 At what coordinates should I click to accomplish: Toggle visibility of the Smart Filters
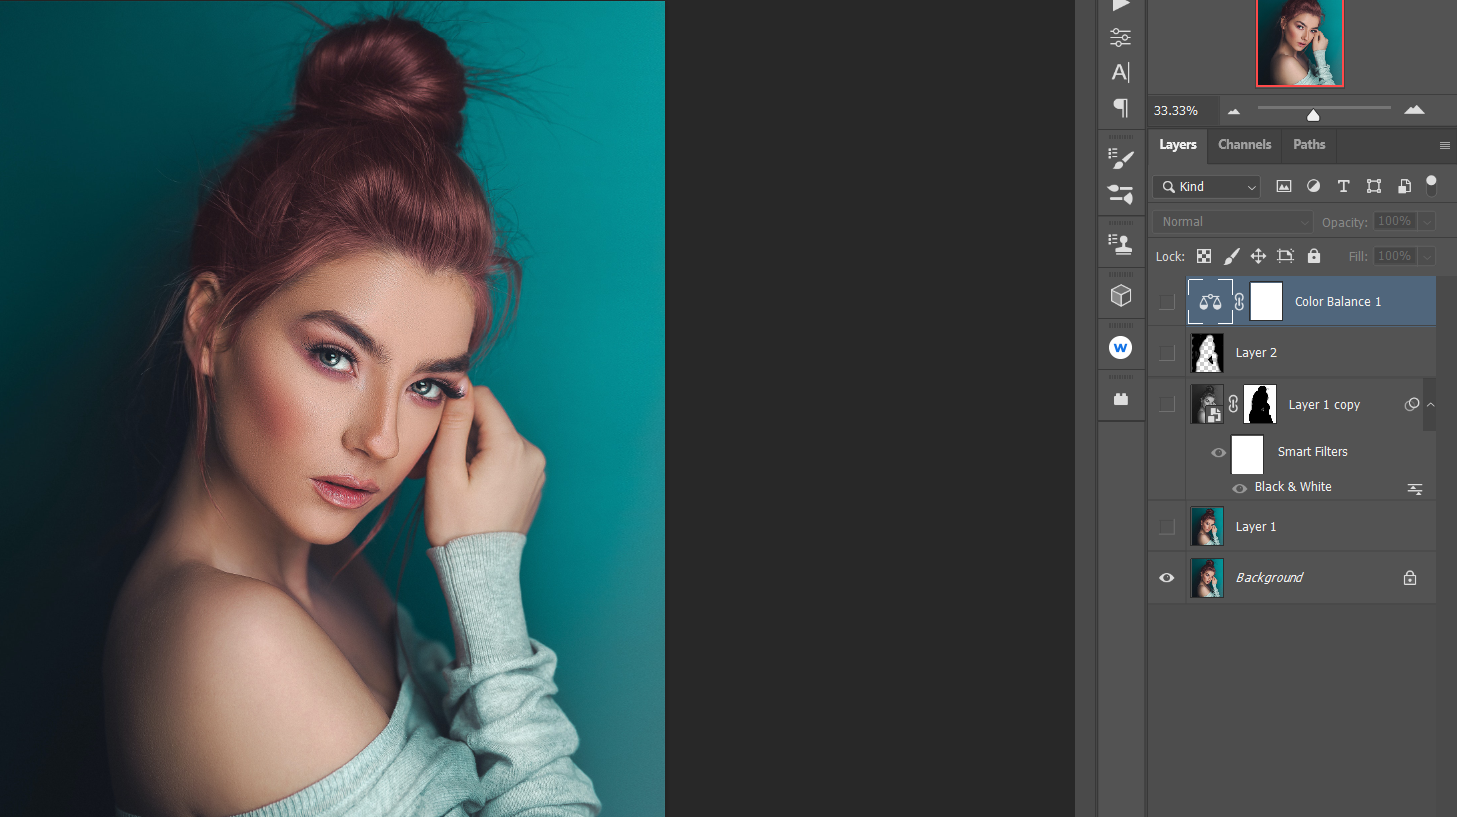coord(1219,454)
